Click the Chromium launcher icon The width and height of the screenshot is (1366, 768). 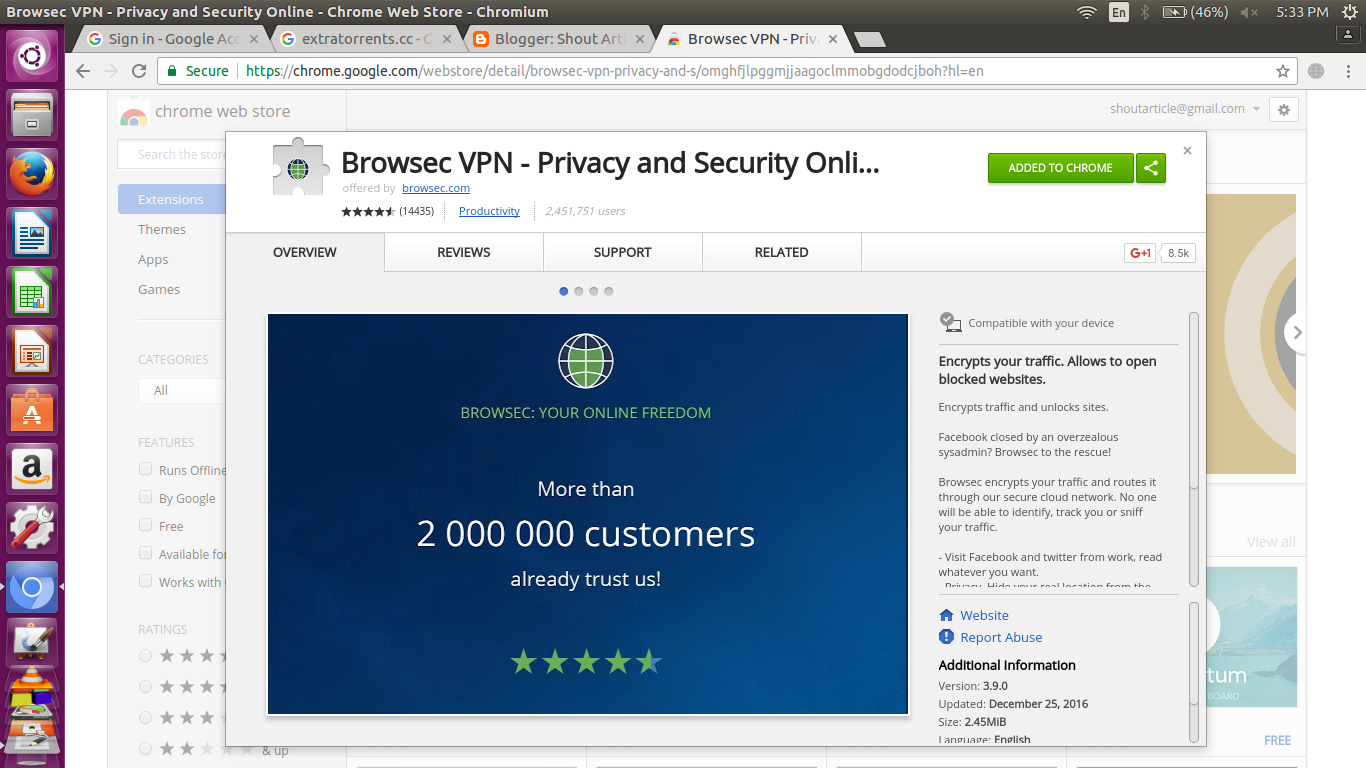33,587
